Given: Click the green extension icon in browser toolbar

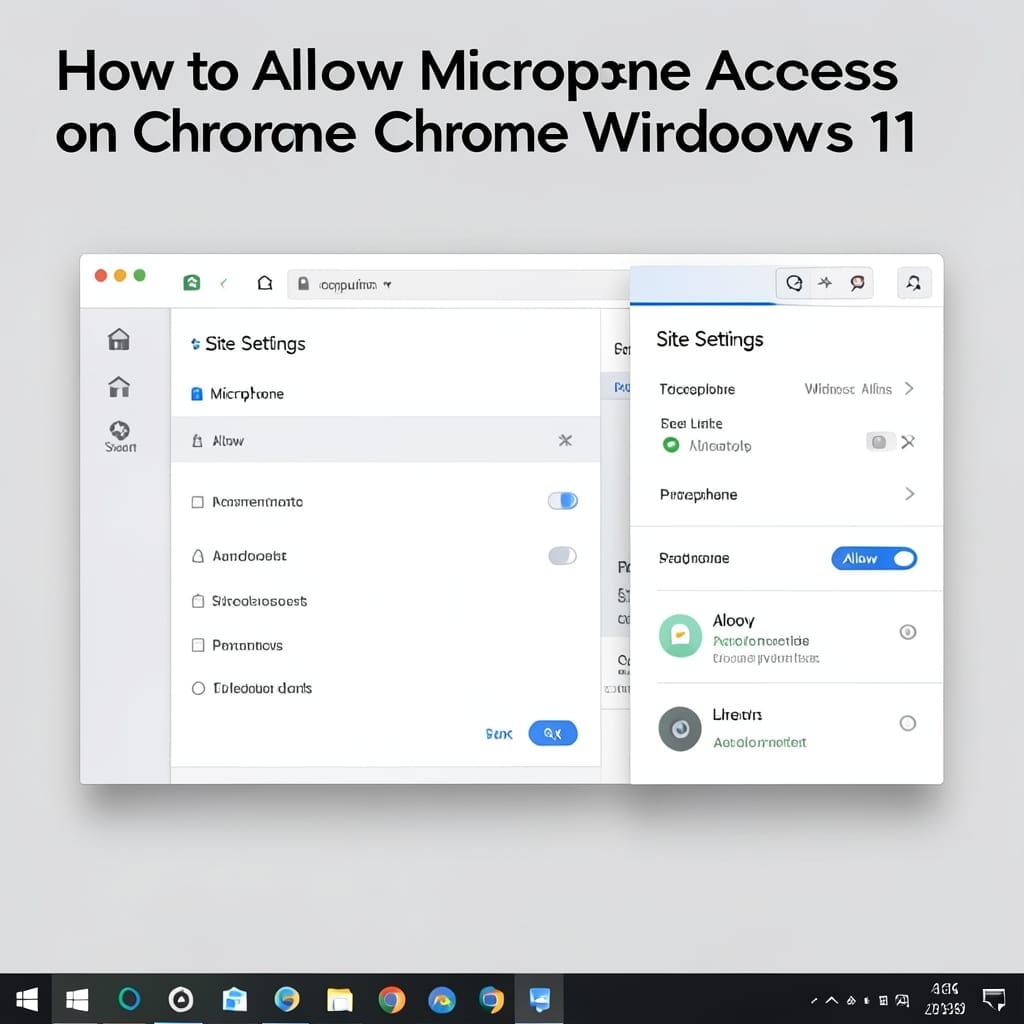Looking at the screenshot, I should tap(191, 283).
